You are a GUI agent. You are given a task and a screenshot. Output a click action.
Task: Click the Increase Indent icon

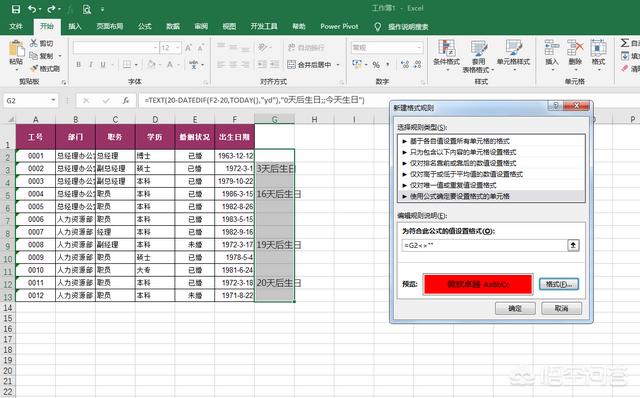[275, 64]
